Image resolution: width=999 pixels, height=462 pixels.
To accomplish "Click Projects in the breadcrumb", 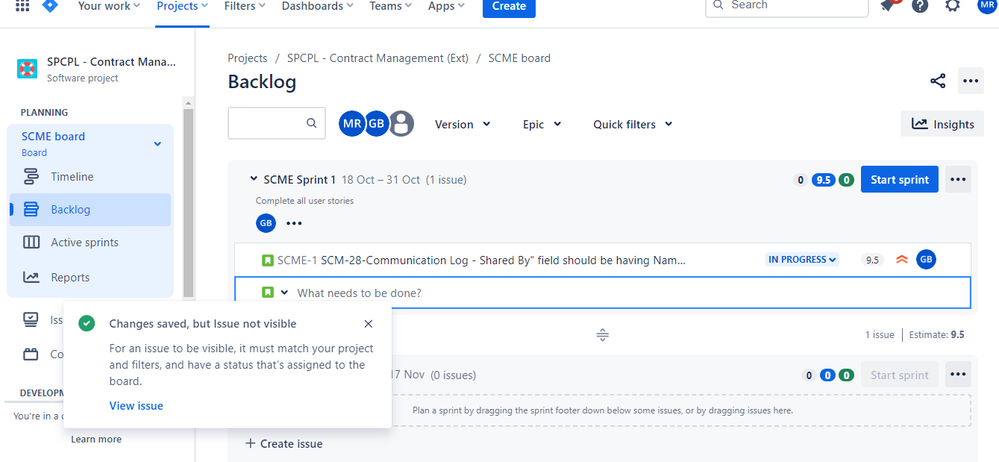I will pyautogui.click(x=247, y=58).
